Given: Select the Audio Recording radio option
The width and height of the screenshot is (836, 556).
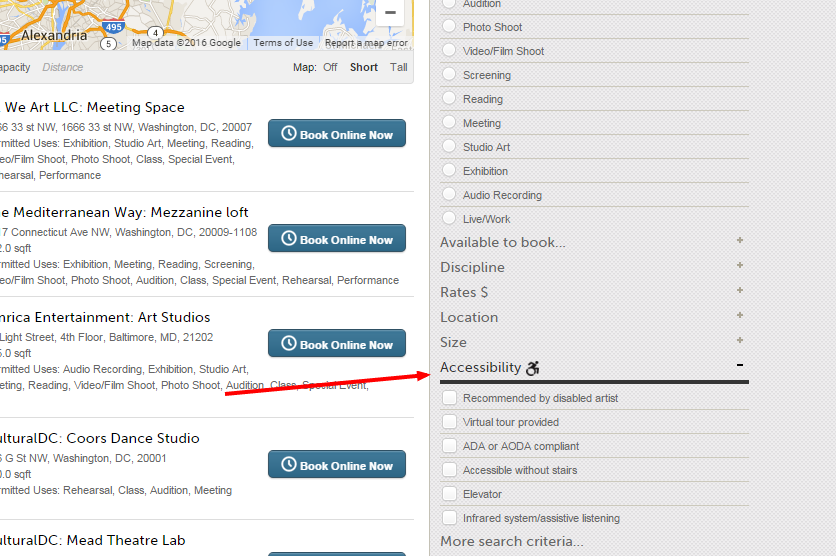Looking at the screenshot, I should [449, 194].
